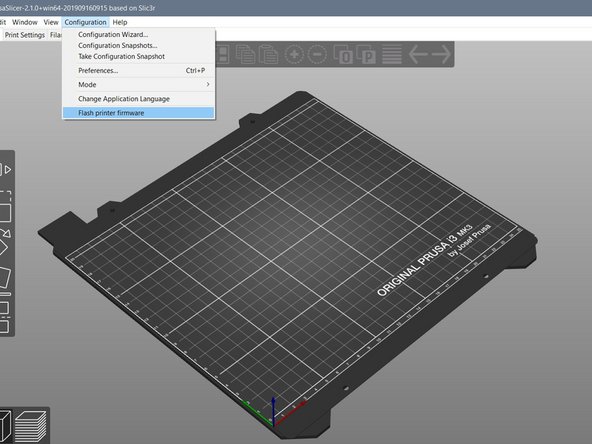Choose Flash printer firmware
The image size is (592, 444).
pos(138,113)
